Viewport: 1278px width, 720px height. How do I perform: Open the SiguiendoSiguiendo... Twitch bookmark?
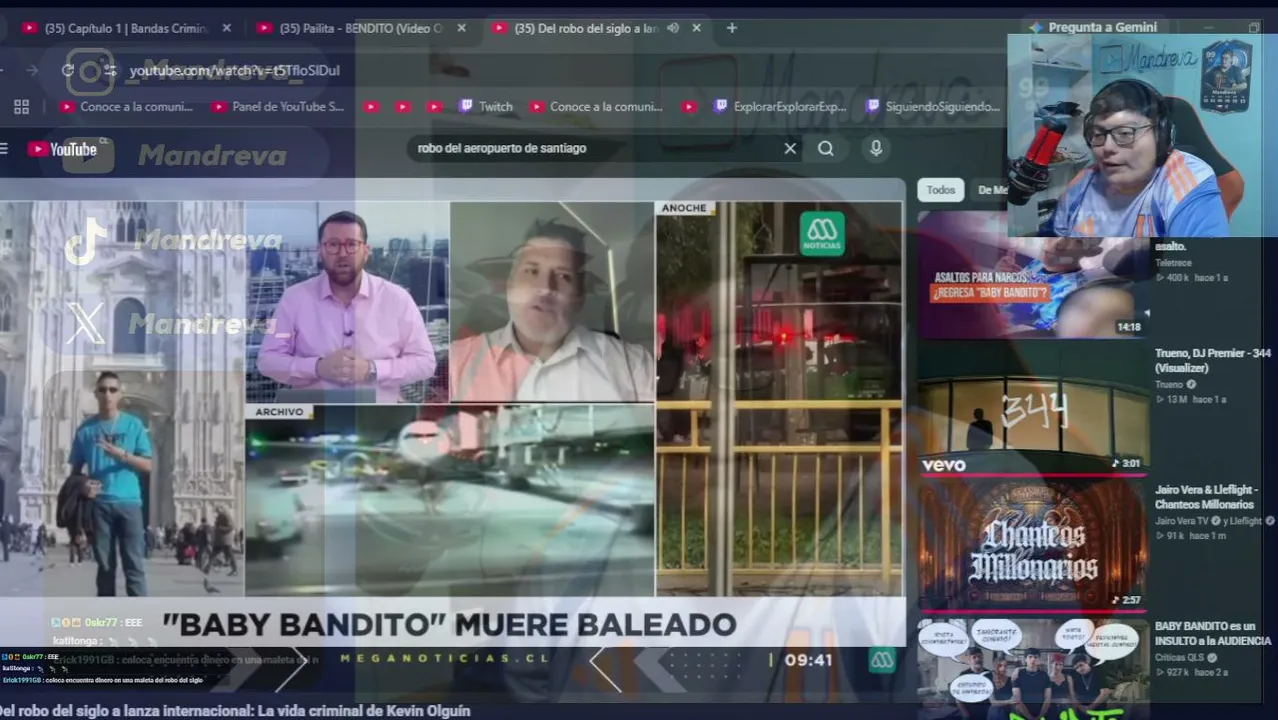point(933,106)
